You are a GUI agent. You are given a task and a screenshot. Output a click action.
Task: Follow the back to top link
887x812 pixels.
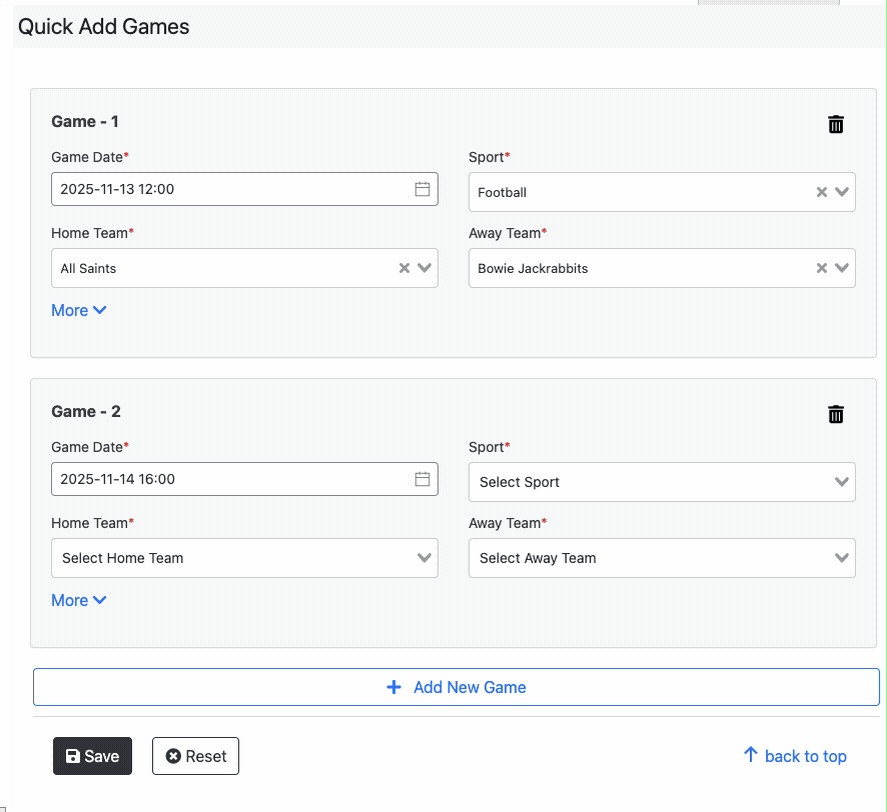tap(795, 756)
